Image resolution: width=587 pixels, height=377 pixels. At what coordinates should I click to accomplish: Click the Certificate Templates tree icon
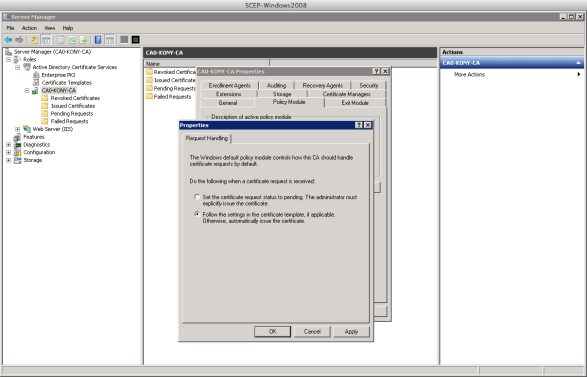[36, 82]
